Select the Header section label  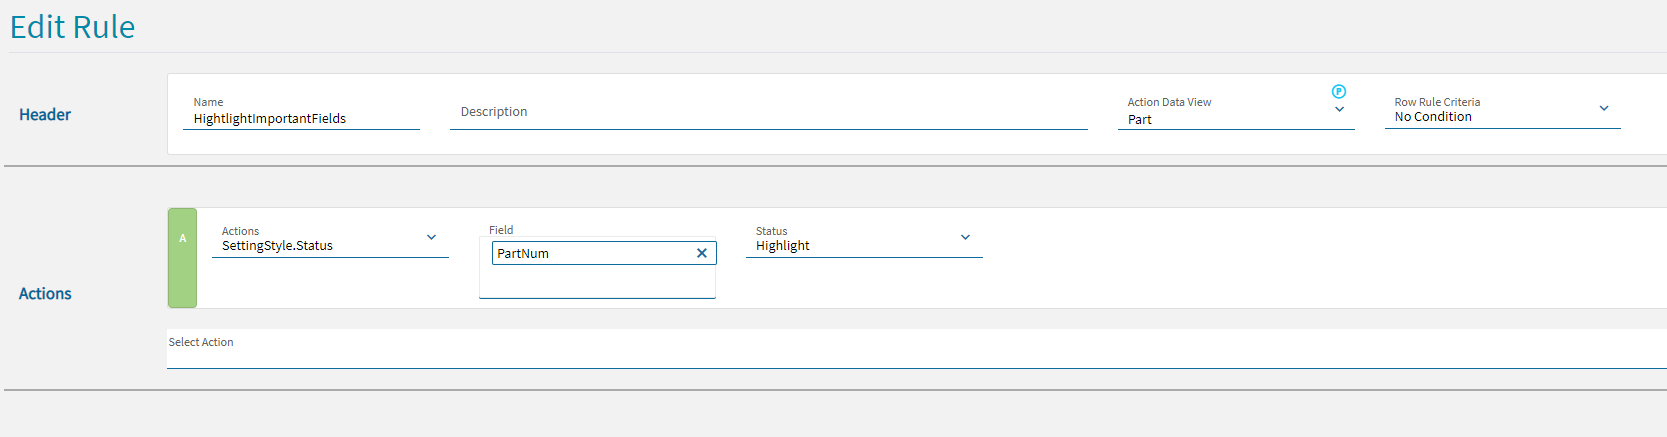click(45, 115)
